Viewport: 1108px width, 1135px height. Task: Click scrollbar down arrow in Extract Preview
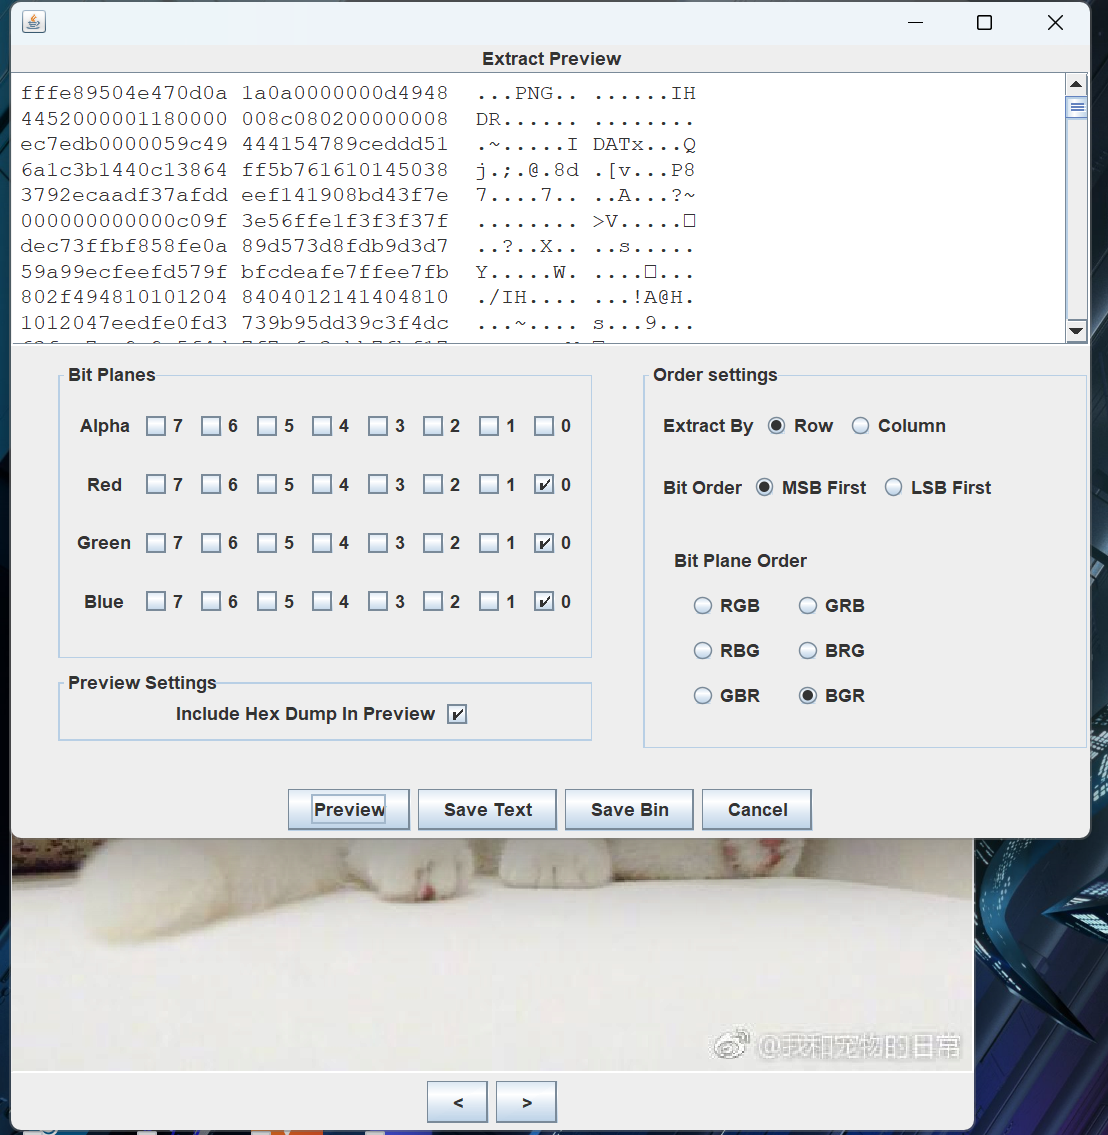(1076, 331)
